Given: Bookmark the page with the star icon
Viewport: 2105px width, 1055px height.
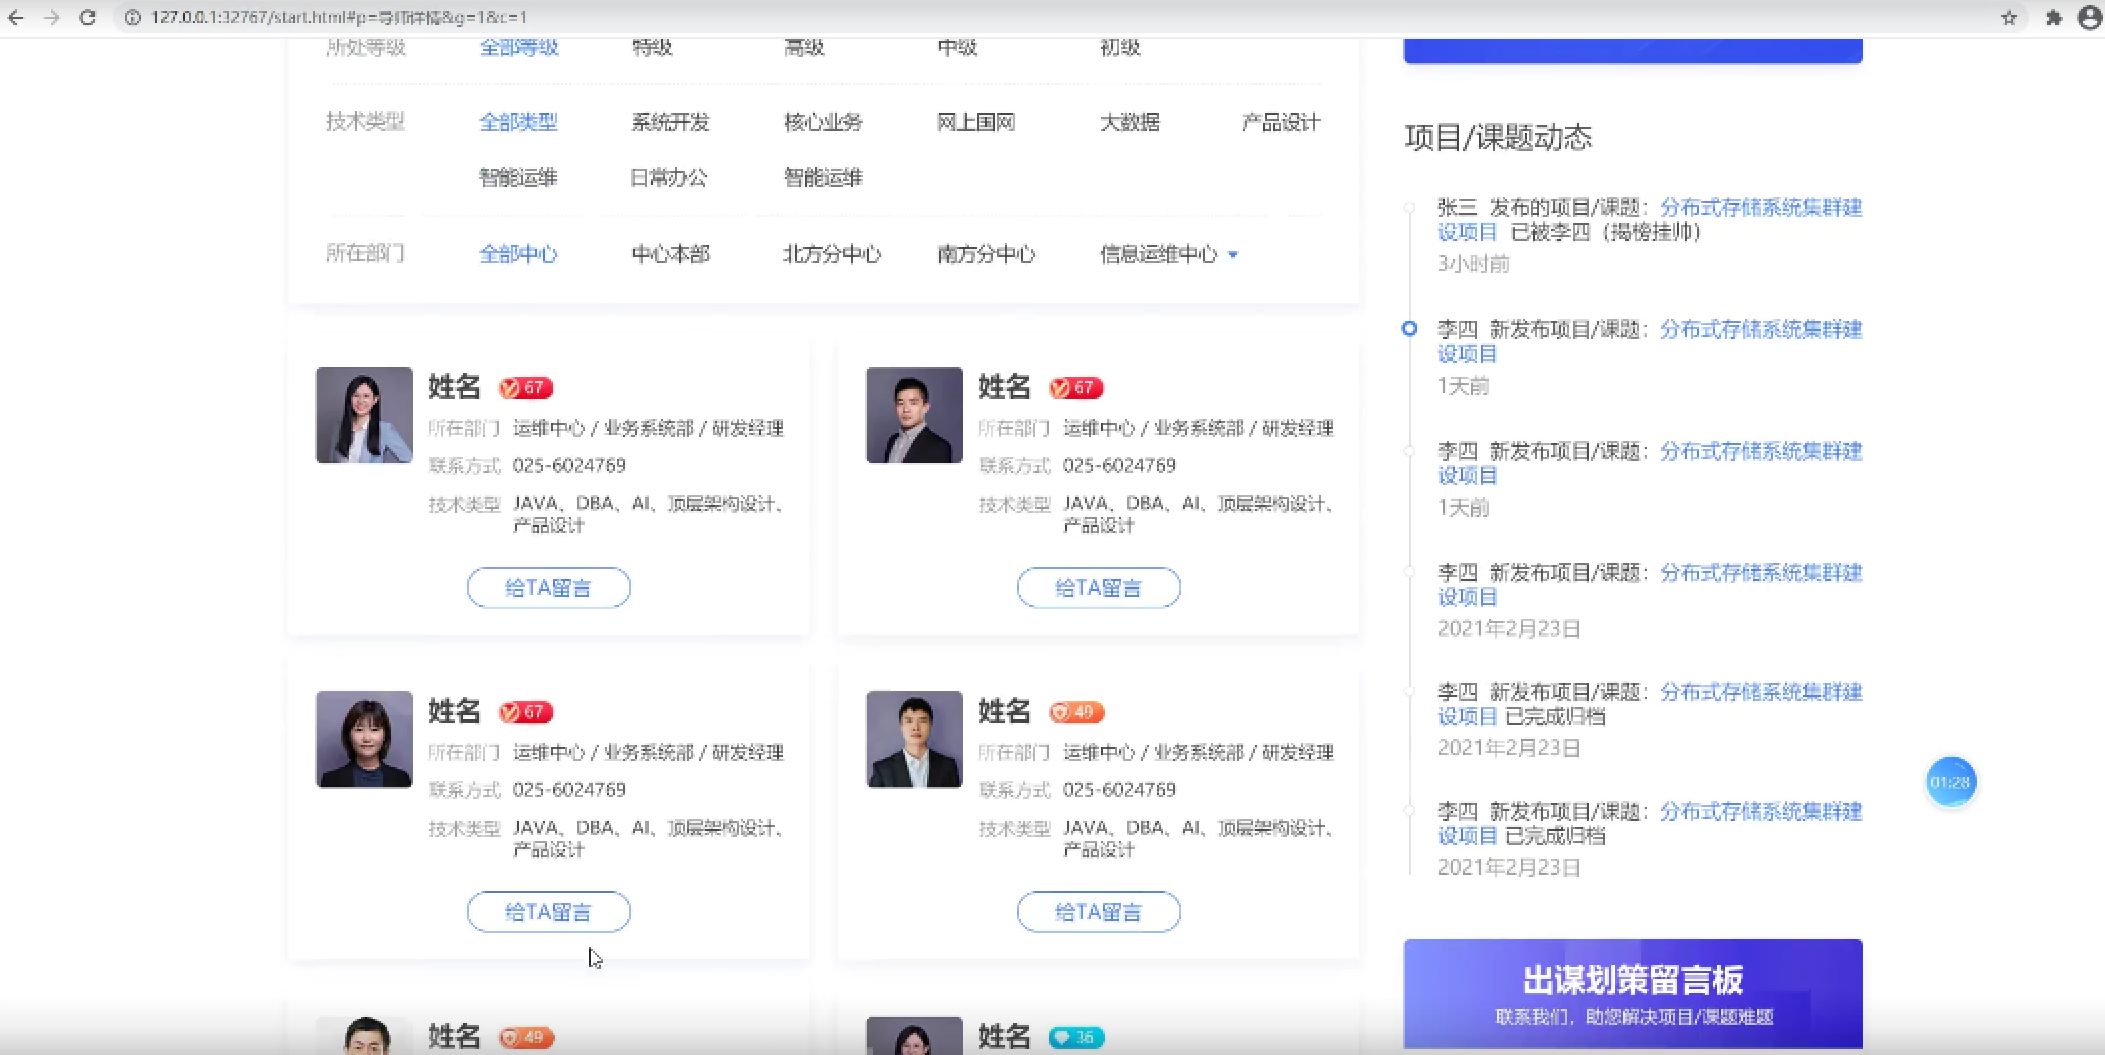Looking at the screenshot, I should point(2009,17).
